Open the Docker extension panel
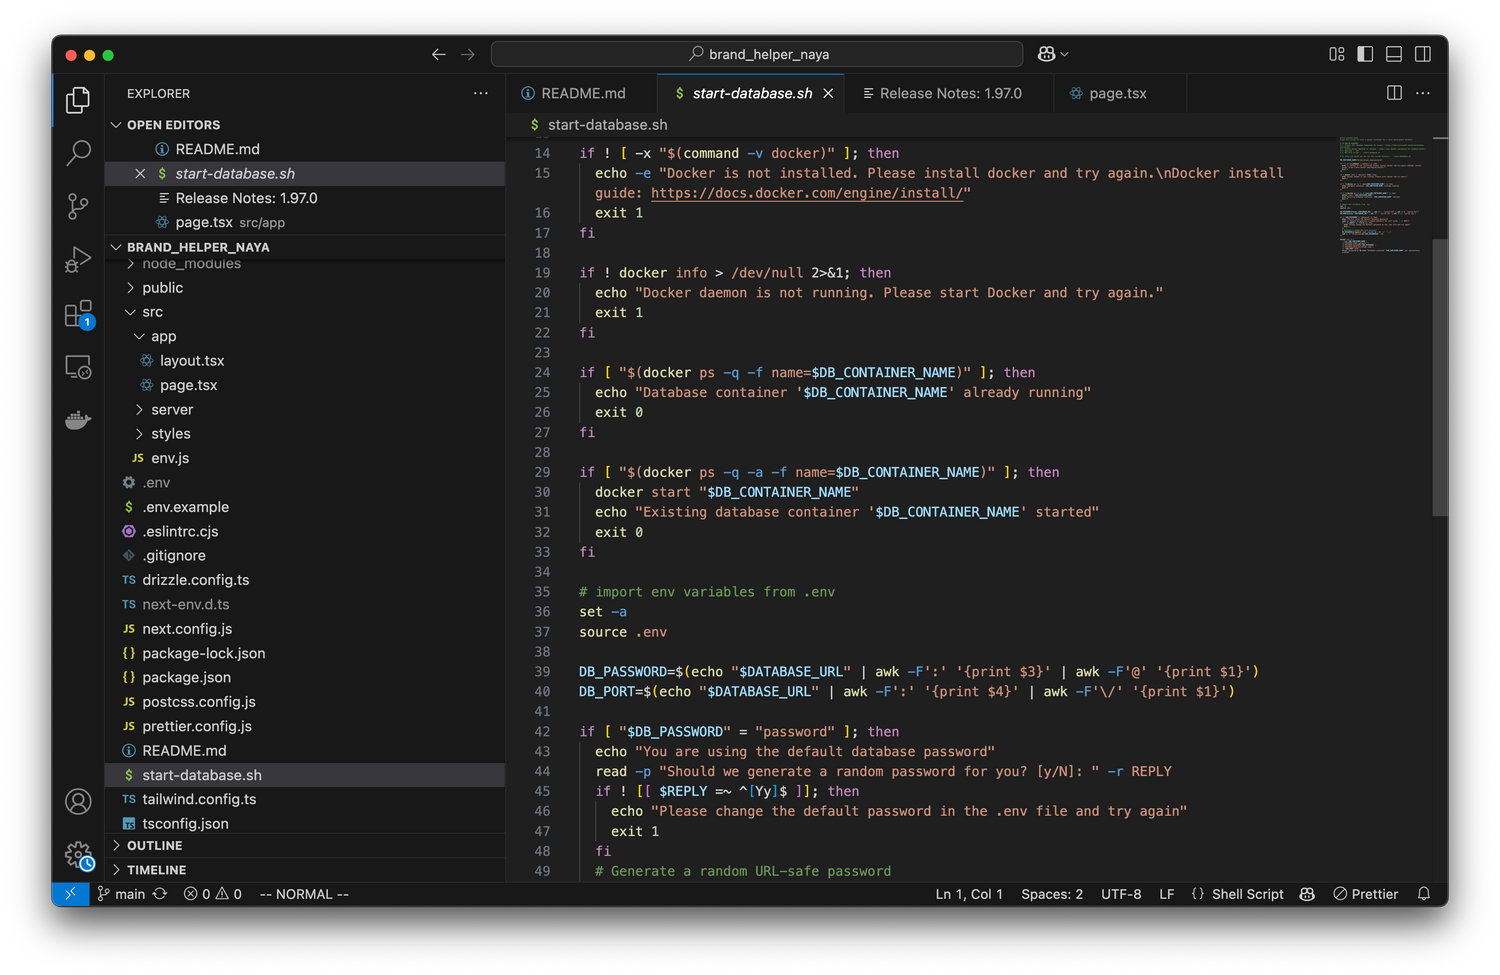The height and width of the screenshot is (975, 1500). click(x=77, y=420)
